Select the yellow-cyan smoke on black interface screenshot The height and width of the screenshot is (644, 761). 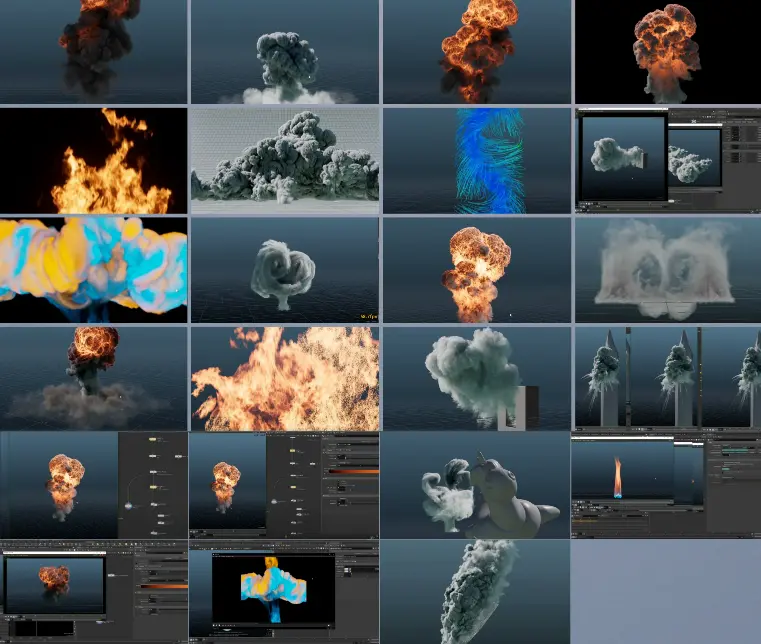tap(284, 592)
